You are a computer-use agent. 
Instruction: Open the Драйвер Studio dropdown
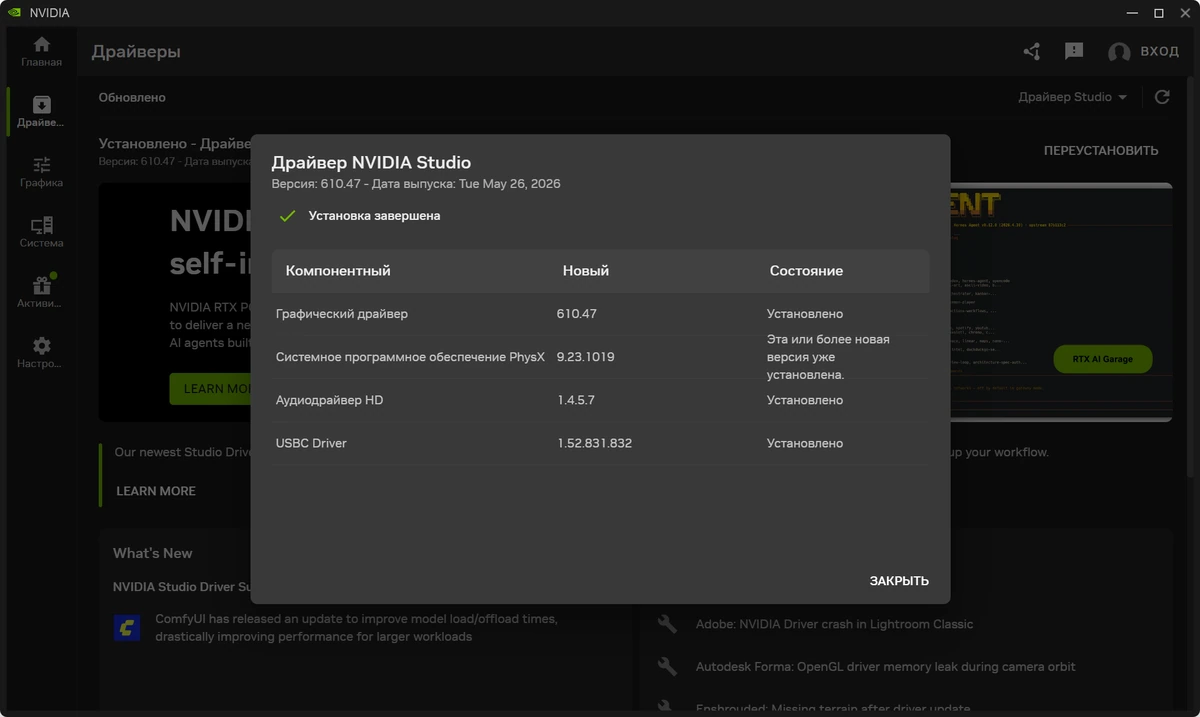point(1073,97)
